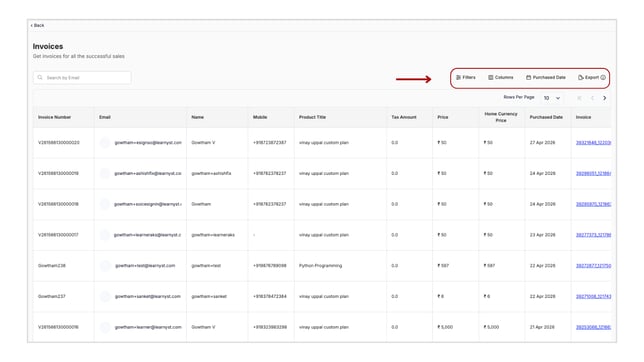
Task: Open the Rows Per Page dropdown
Action: (x=552, y=98)
